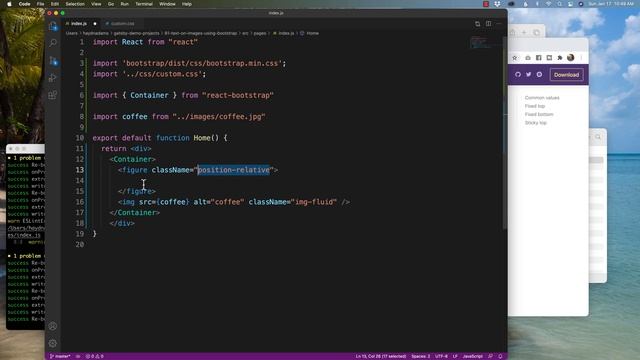Open the Go menu
Image resolution: width=640 pixels, height=360 pixels.
pyautogui.click(x=111, y=4)
